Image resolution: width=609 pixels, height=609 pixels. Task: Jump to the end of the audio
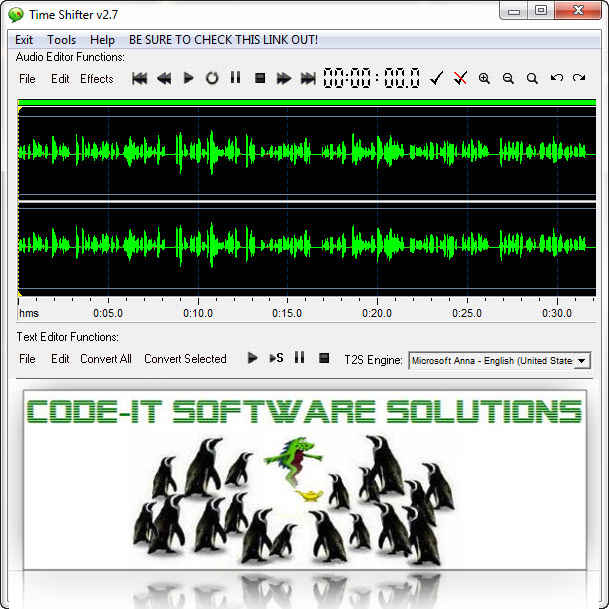(308, 78)
